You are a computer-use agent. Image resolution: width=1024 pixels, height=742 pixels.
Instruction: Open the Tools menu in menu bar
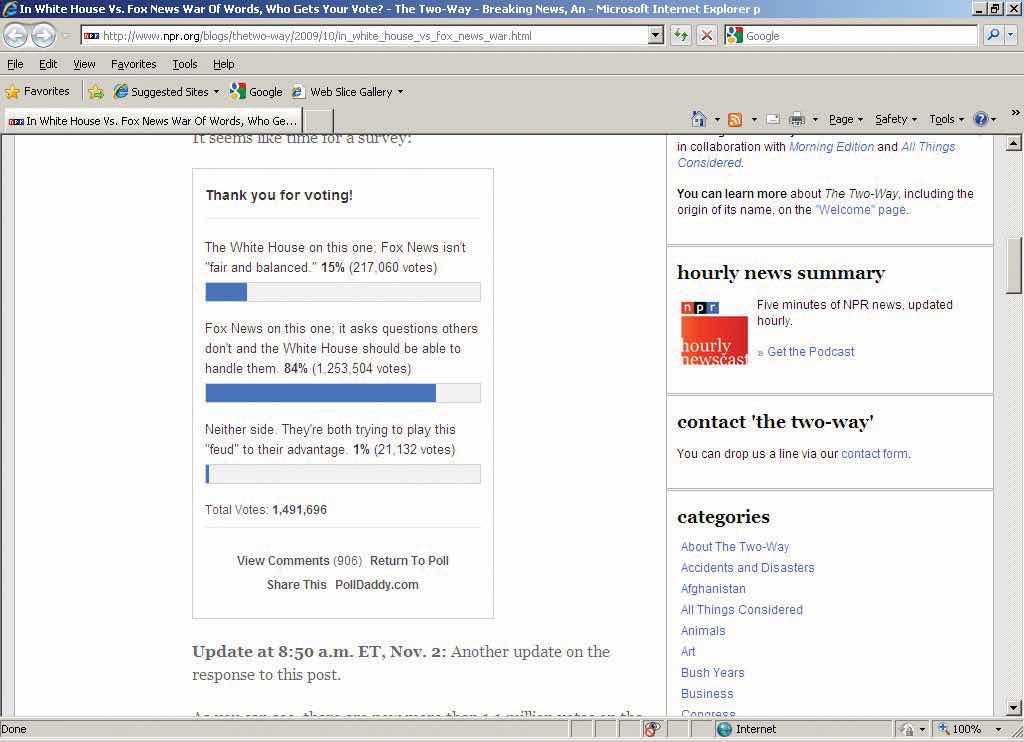185,64
